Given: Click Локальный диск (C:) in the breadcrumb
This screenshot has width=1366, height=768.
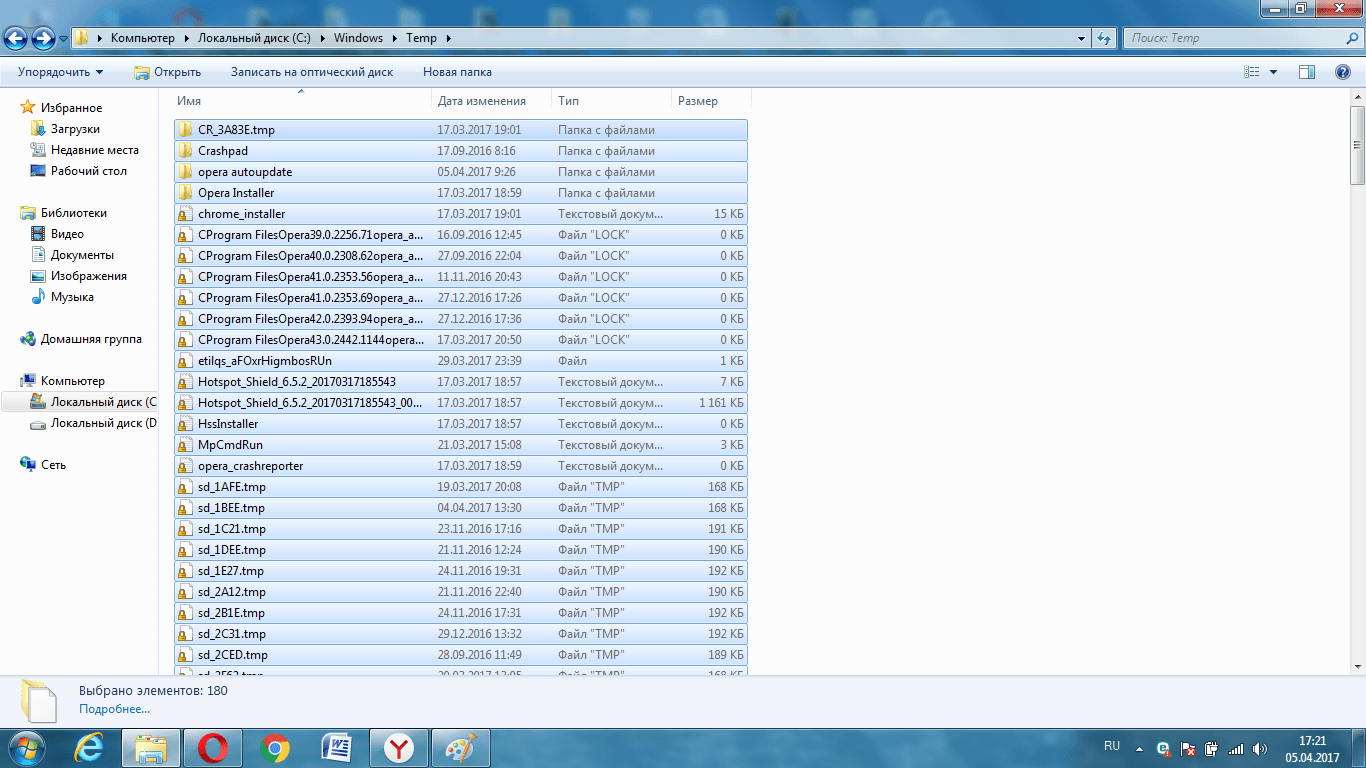Looking at the screenshot, I should pos(255,38).
